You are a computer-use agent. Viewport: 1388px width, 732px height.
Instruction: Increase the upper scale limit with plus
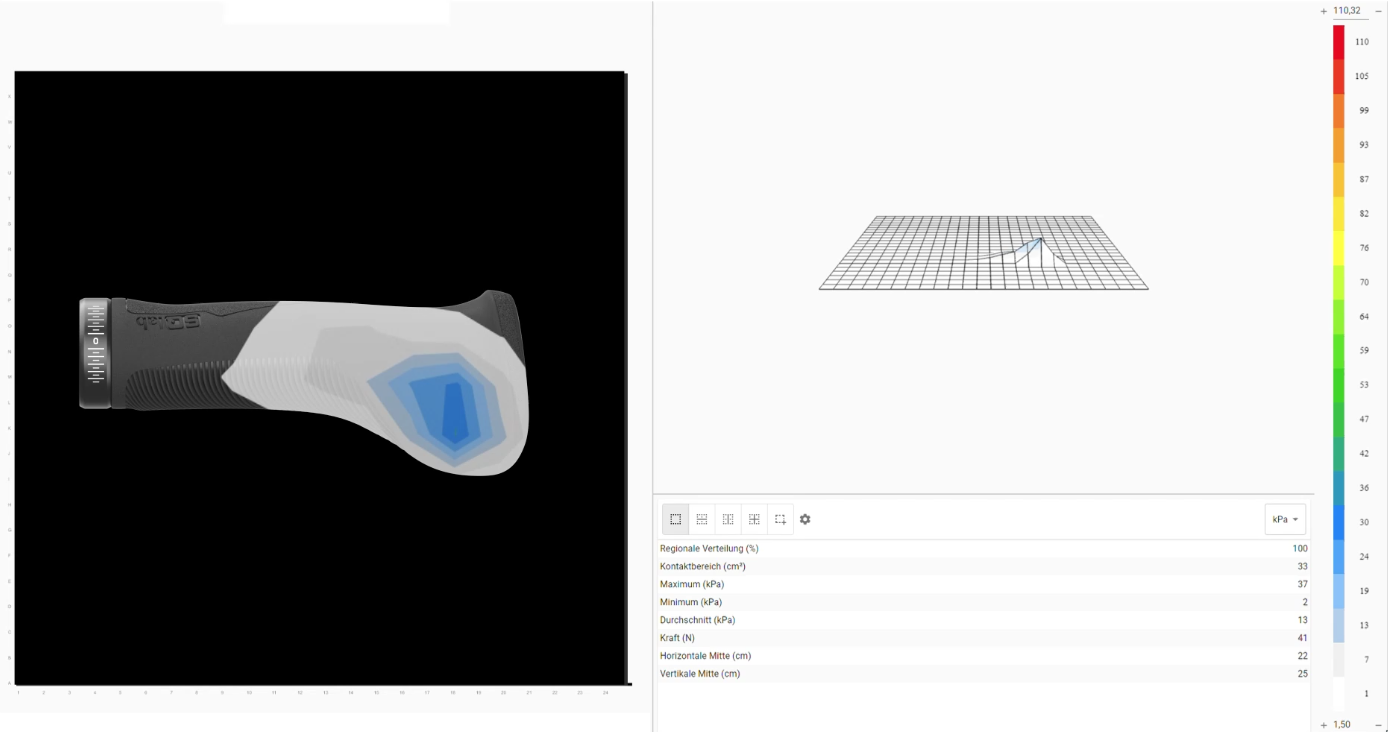tap(1324, 11)
